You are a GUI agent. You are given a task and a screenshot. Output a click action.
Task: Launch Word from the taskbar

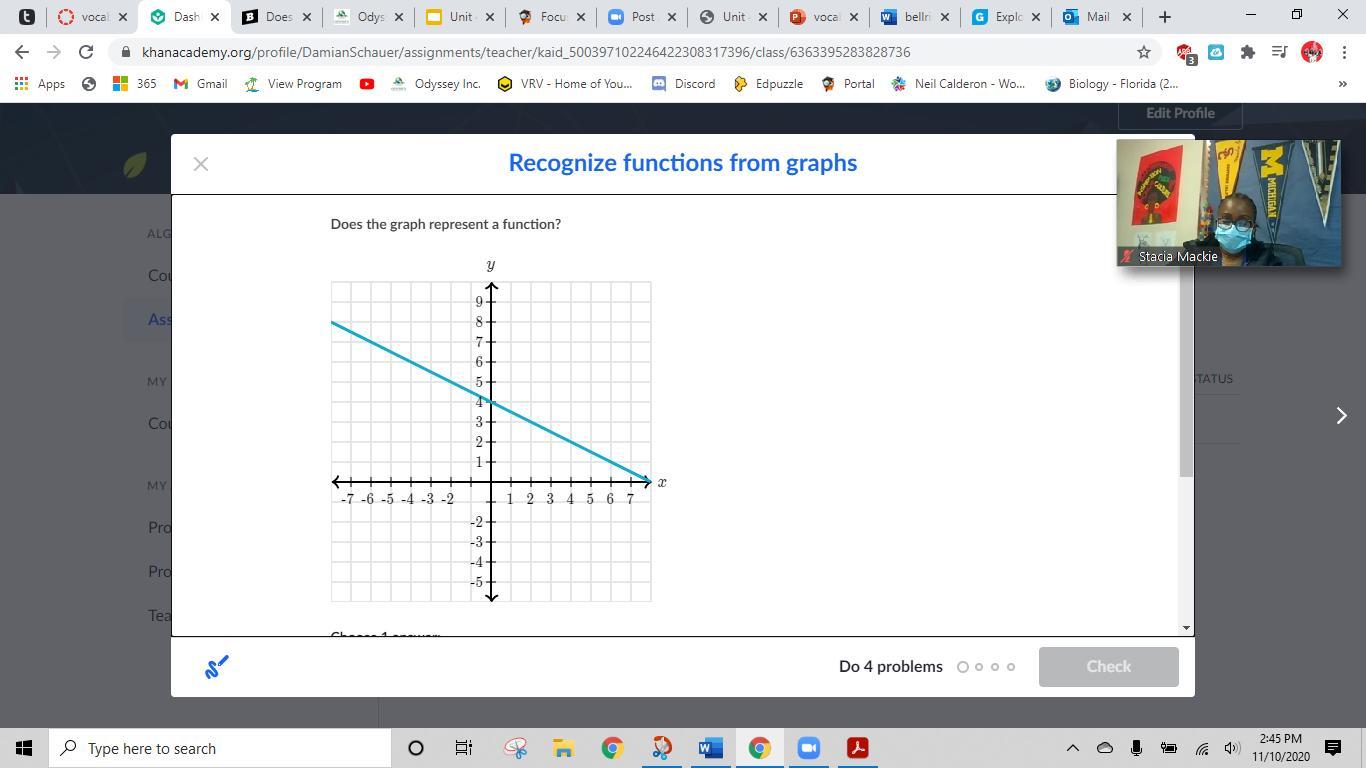(x=710, y=748)
